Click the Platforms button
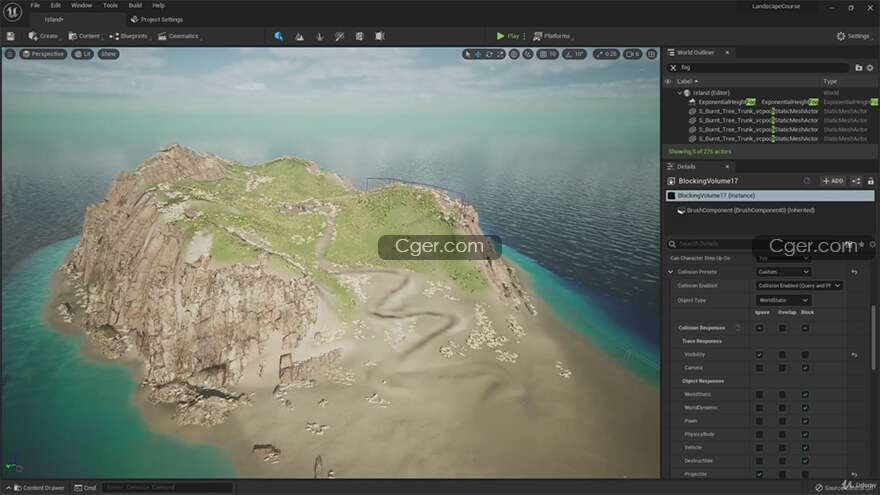Screen dimensions: 880x495 [552, 36]
